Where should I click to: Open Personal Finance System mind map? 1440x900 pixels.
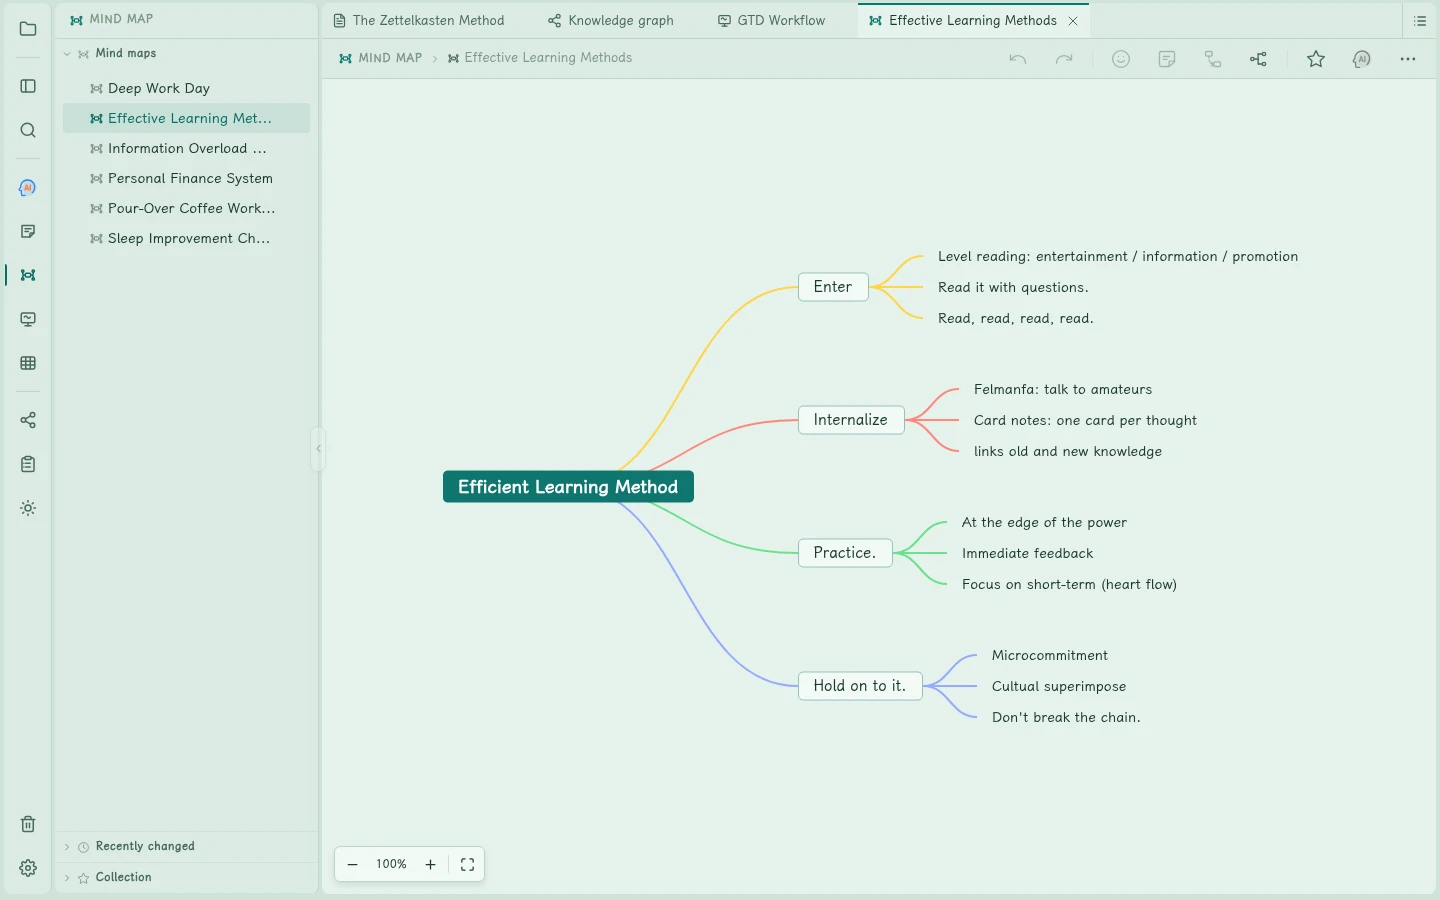(x=186, y=178)
